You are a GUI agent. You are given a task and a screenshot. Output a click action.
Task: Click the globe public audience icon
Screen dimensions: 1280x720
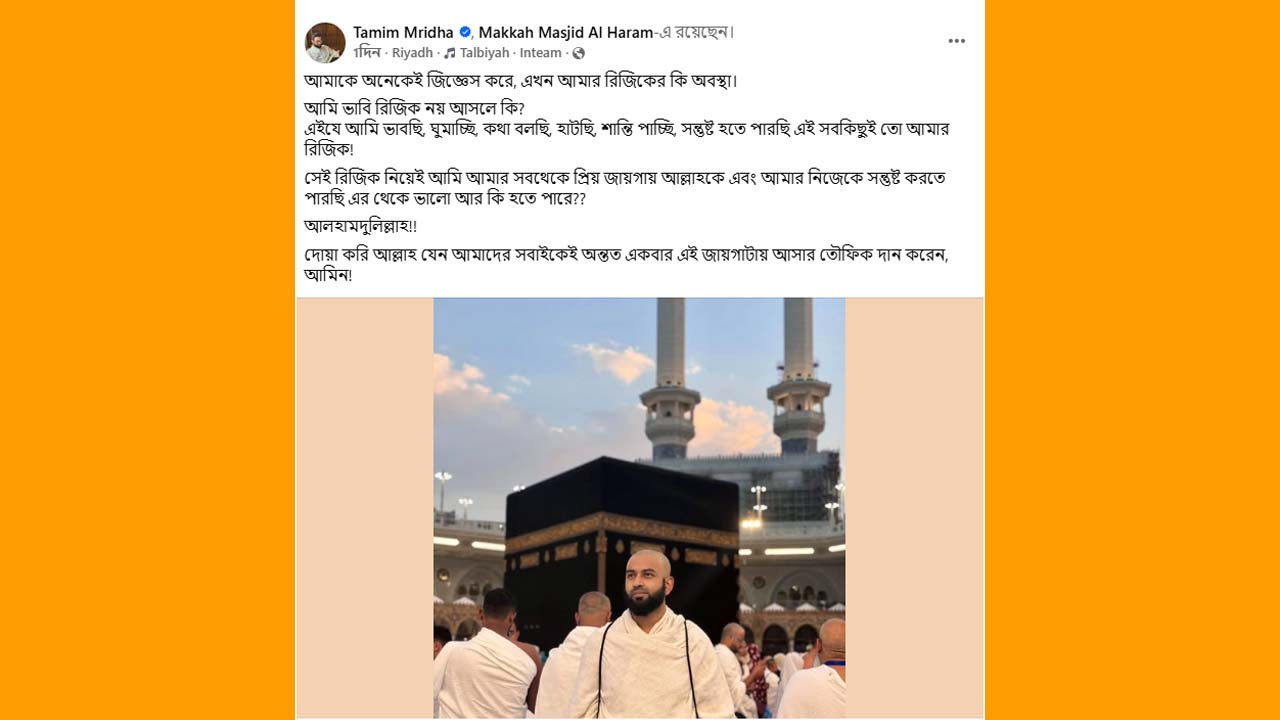click(578, 53)
